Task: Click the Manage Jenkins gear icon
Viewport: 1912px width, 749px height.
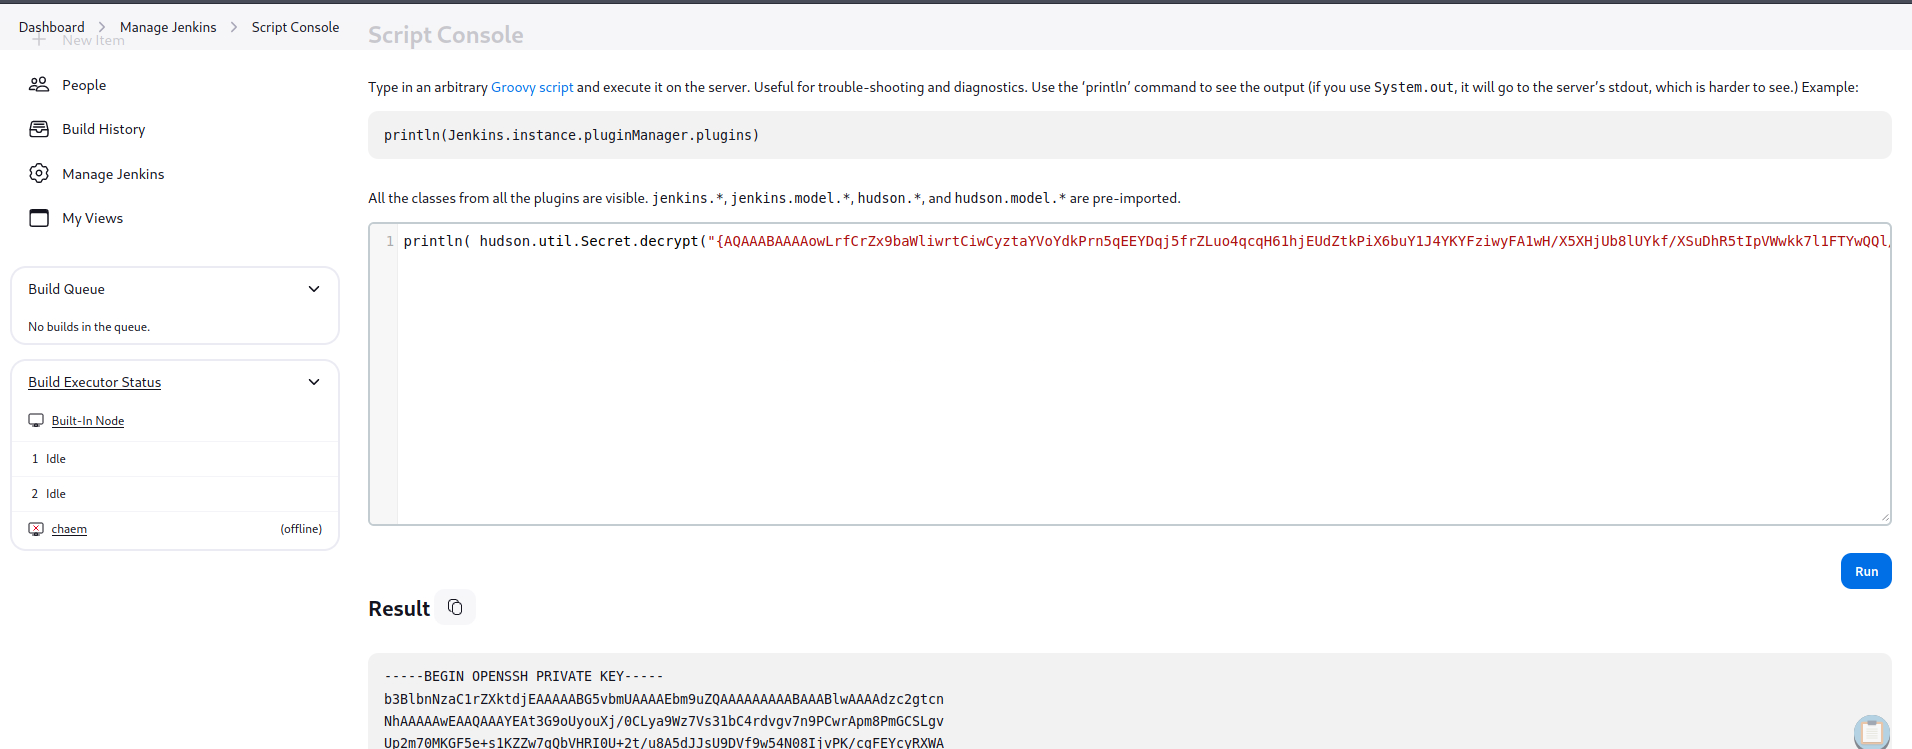Action: pyautogui.click(x=39, y=173)
